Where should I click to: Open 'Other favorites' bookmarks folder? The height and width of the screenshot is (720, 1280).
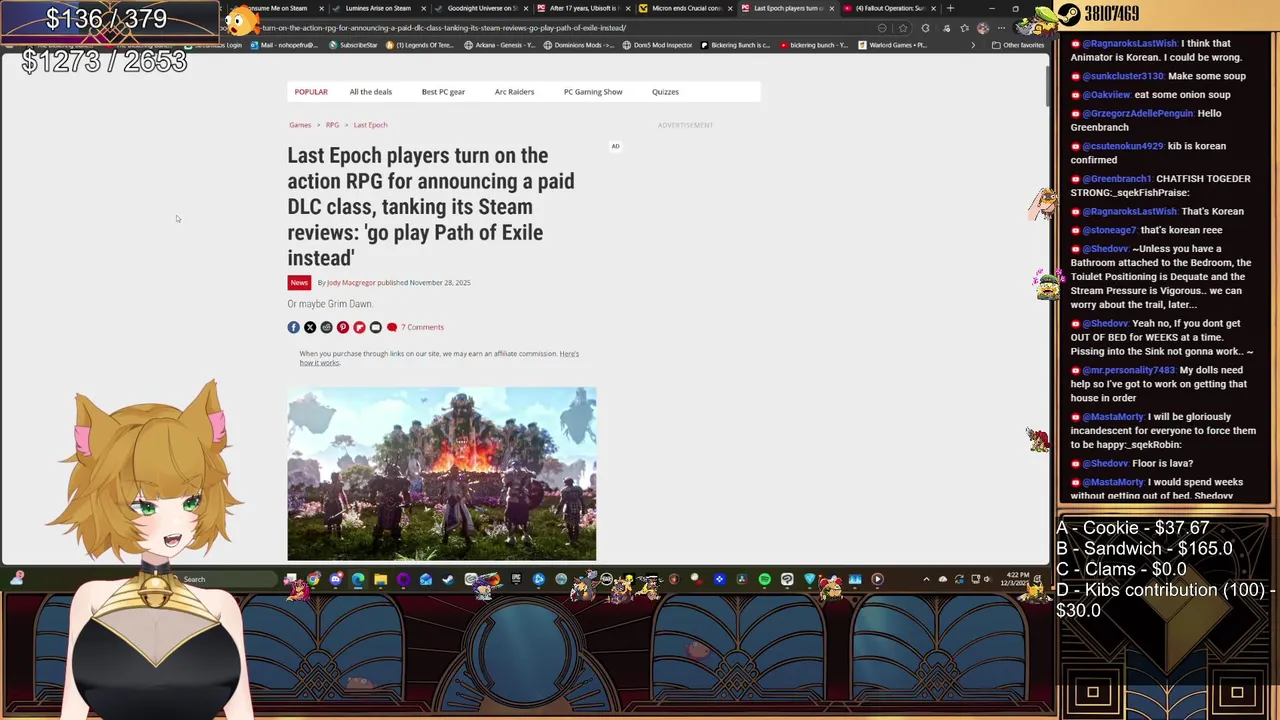click(1018, 45)
